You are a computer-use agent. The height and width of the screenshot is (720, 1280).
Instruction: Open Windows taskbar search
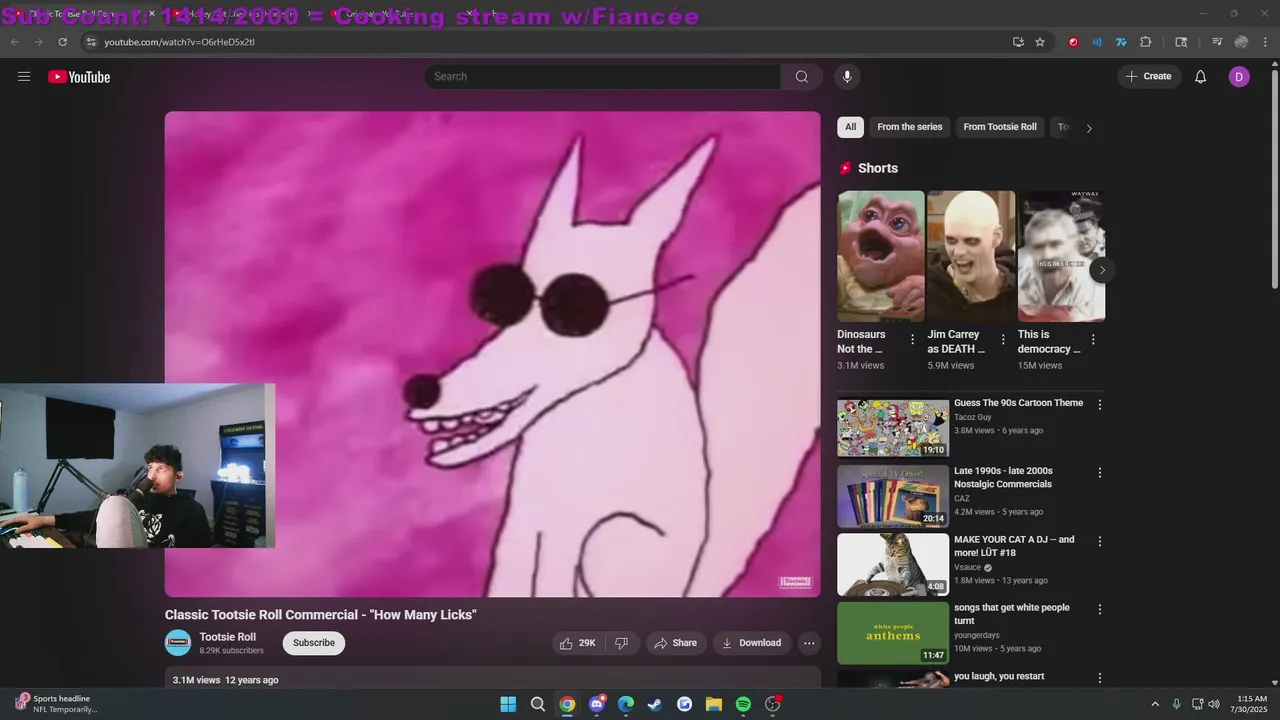click(x=538, y=704)
